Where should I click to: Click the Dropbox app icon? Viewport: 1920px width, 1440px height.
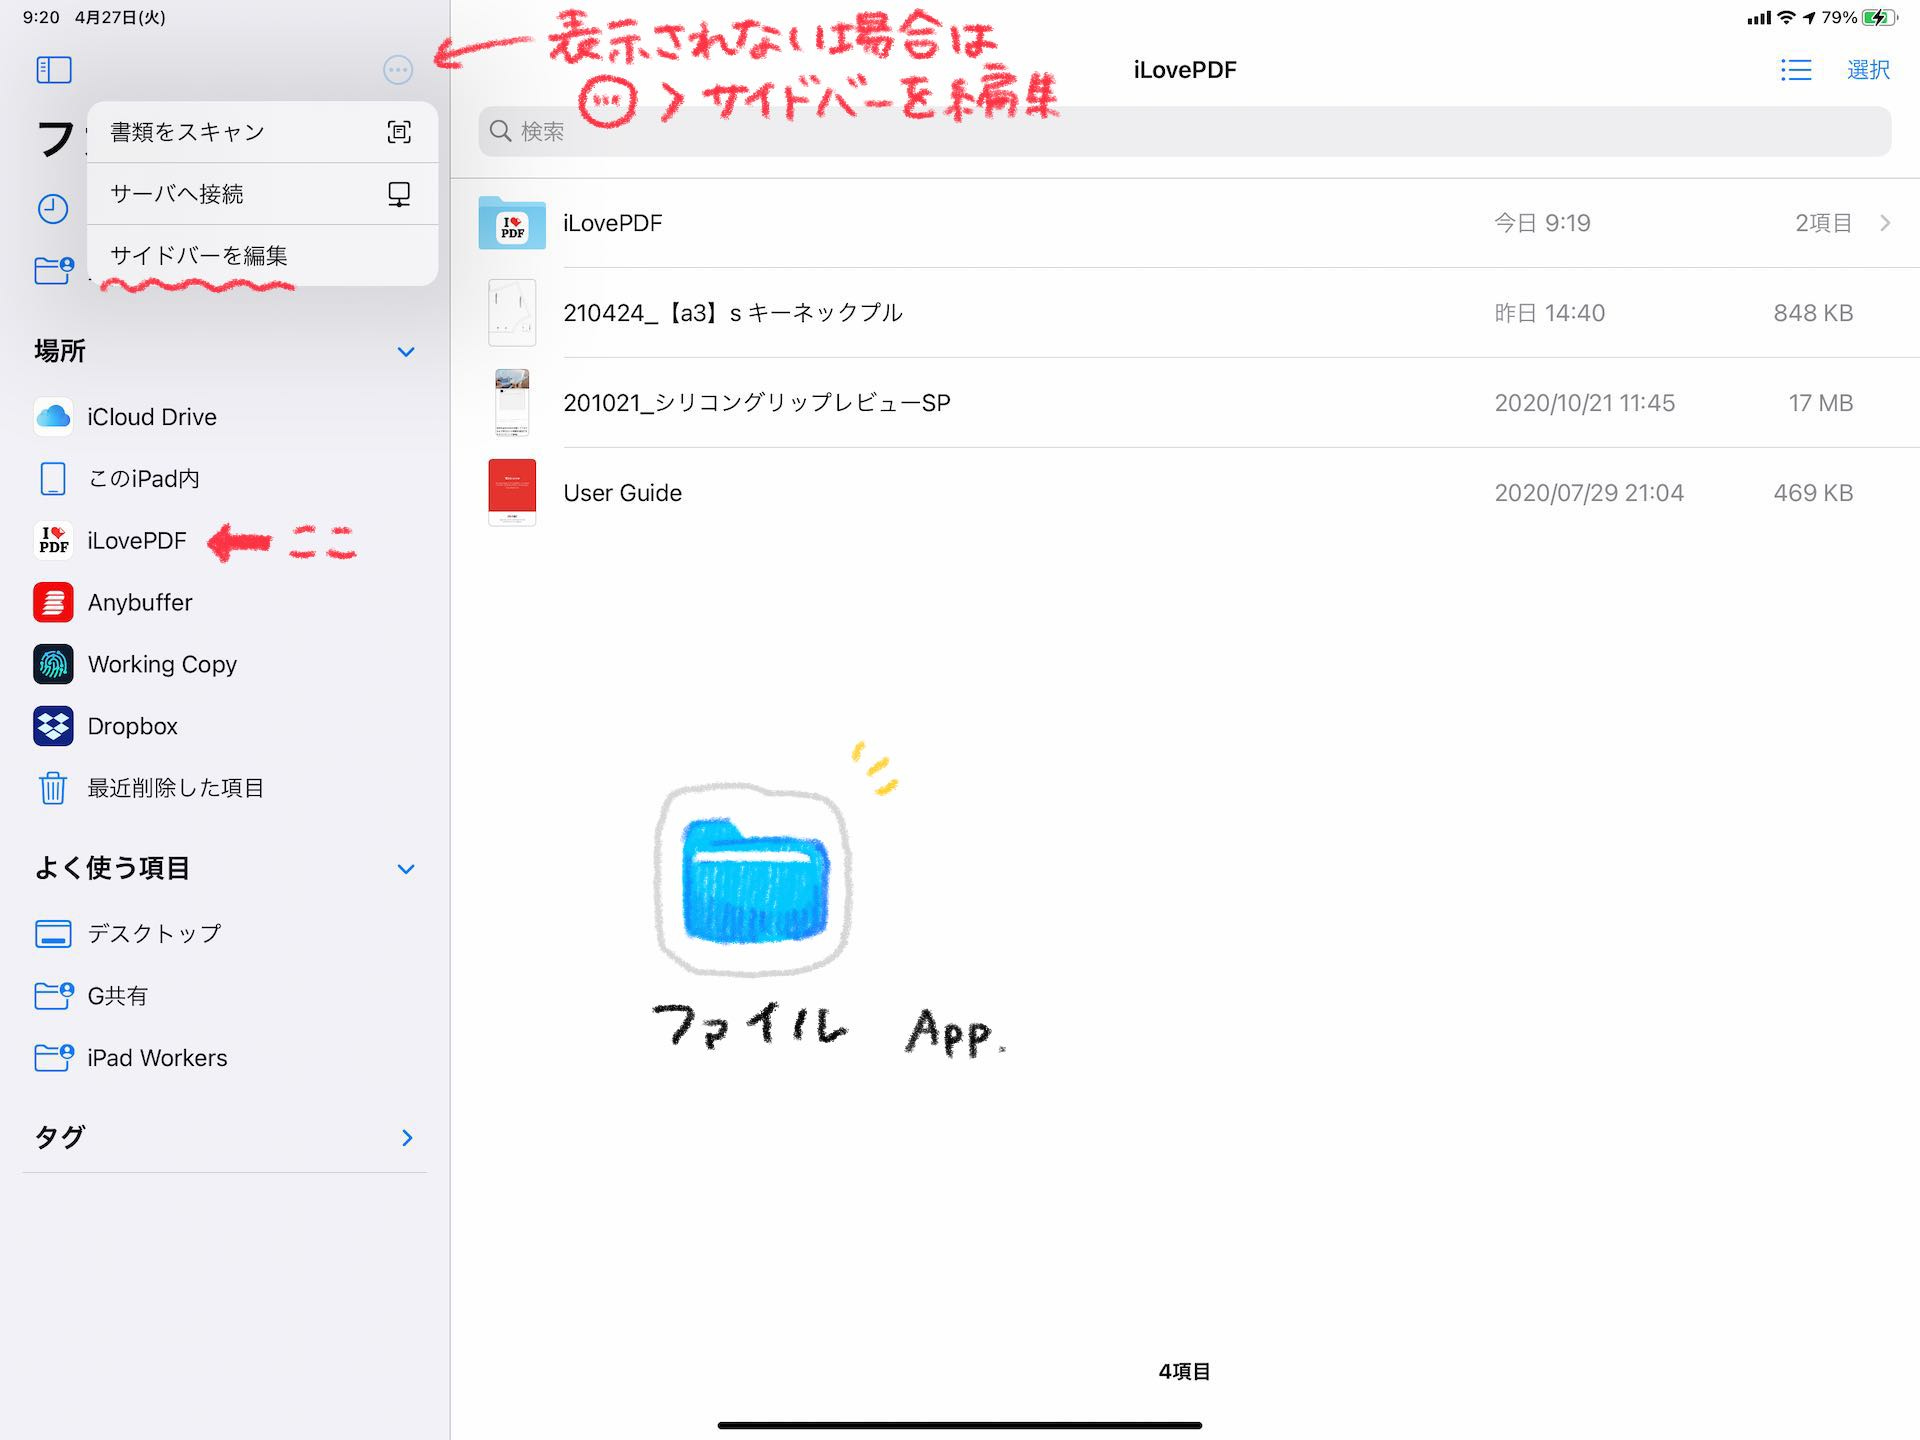(x=53, y=727)
